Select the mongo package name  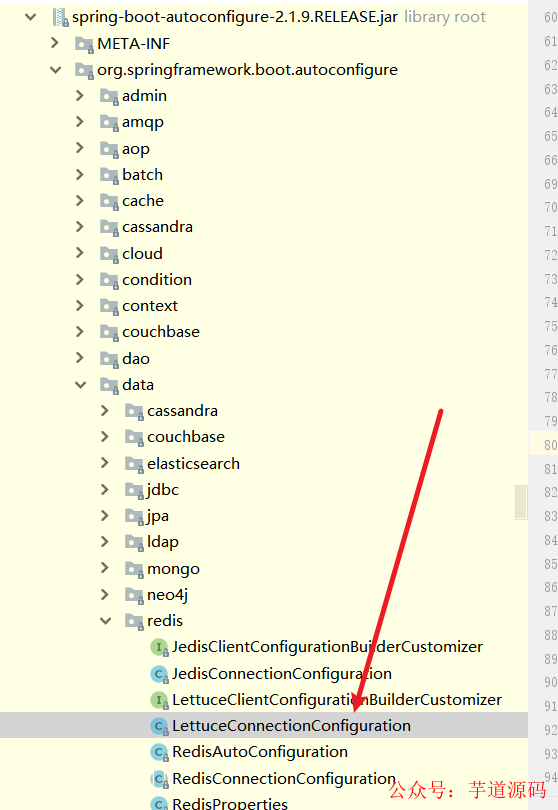[x=173, y=569]
